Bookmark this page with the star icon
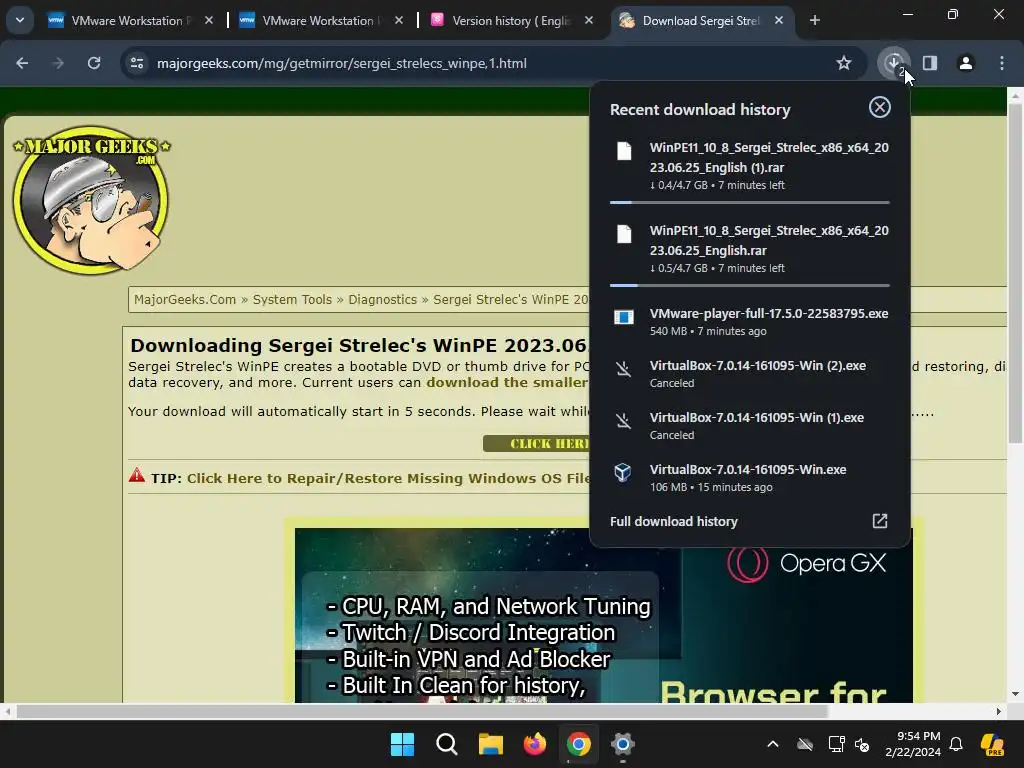This screenshot has height=768, width=1024. [844, 63]
